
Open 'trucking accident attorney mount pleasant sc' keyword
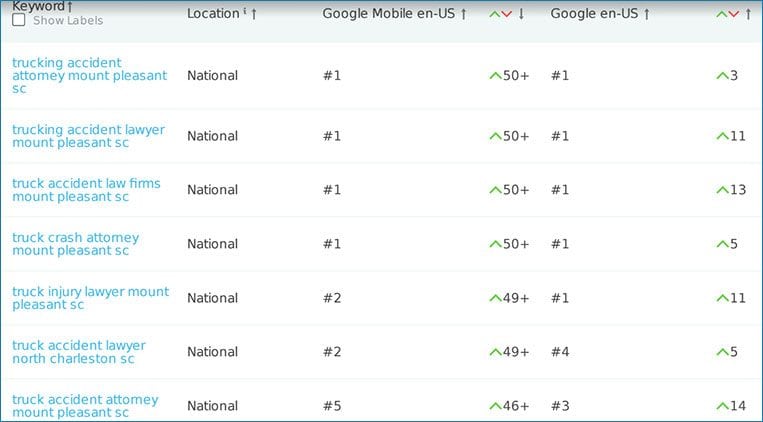[90, 75]
